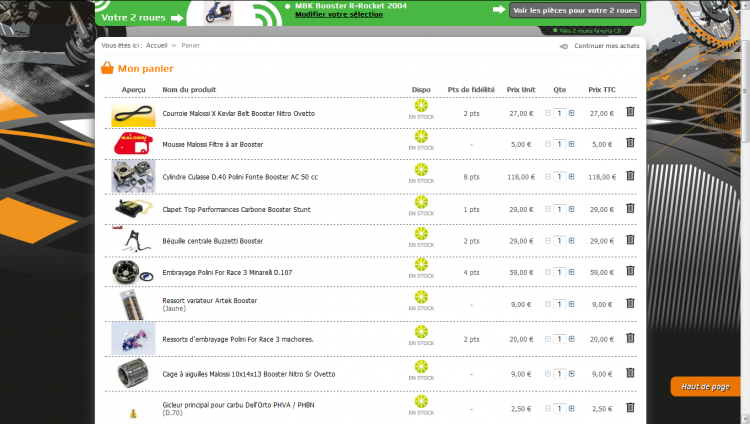This screenshot has width=750, height=424.
Task: Open Cage à aiguilles Malossi 10x14x13 link
Action: point(249,374)
